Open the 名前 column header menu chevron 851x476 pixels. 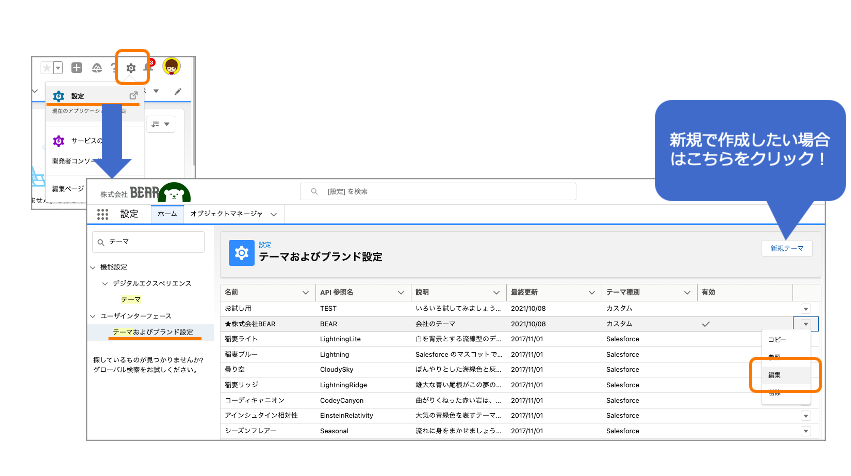[x=306, y=293]
